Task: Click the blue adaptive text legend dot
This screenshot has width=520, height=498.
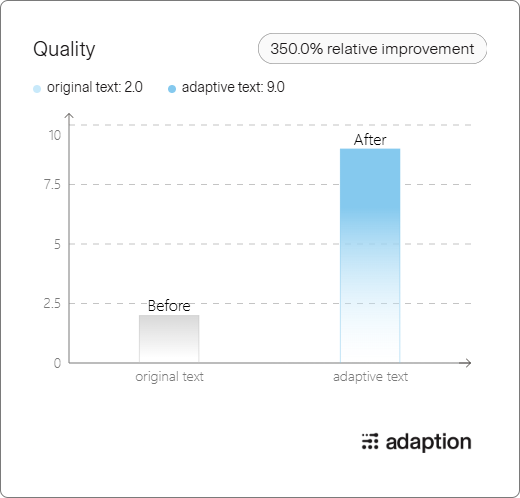Action: [x=172, y=89]
